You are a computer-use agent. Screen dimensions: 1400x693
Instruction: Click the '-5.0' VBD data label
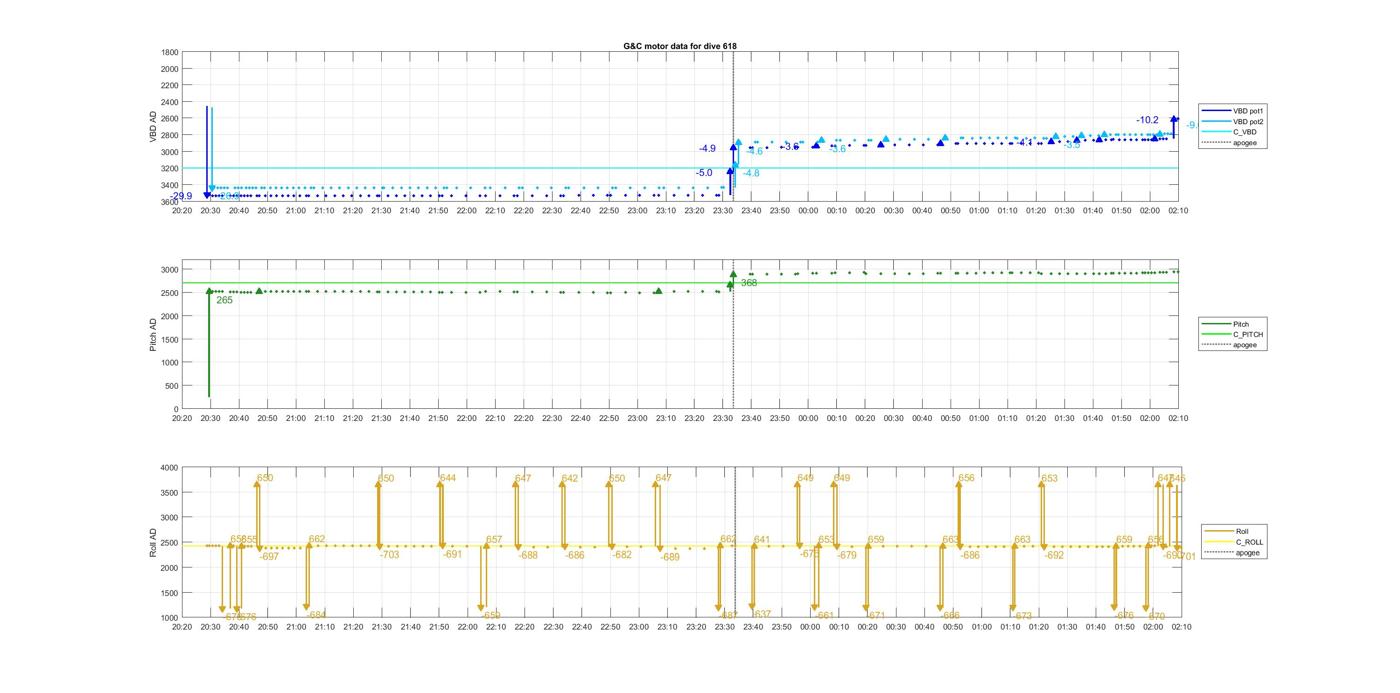pos(704,173)
